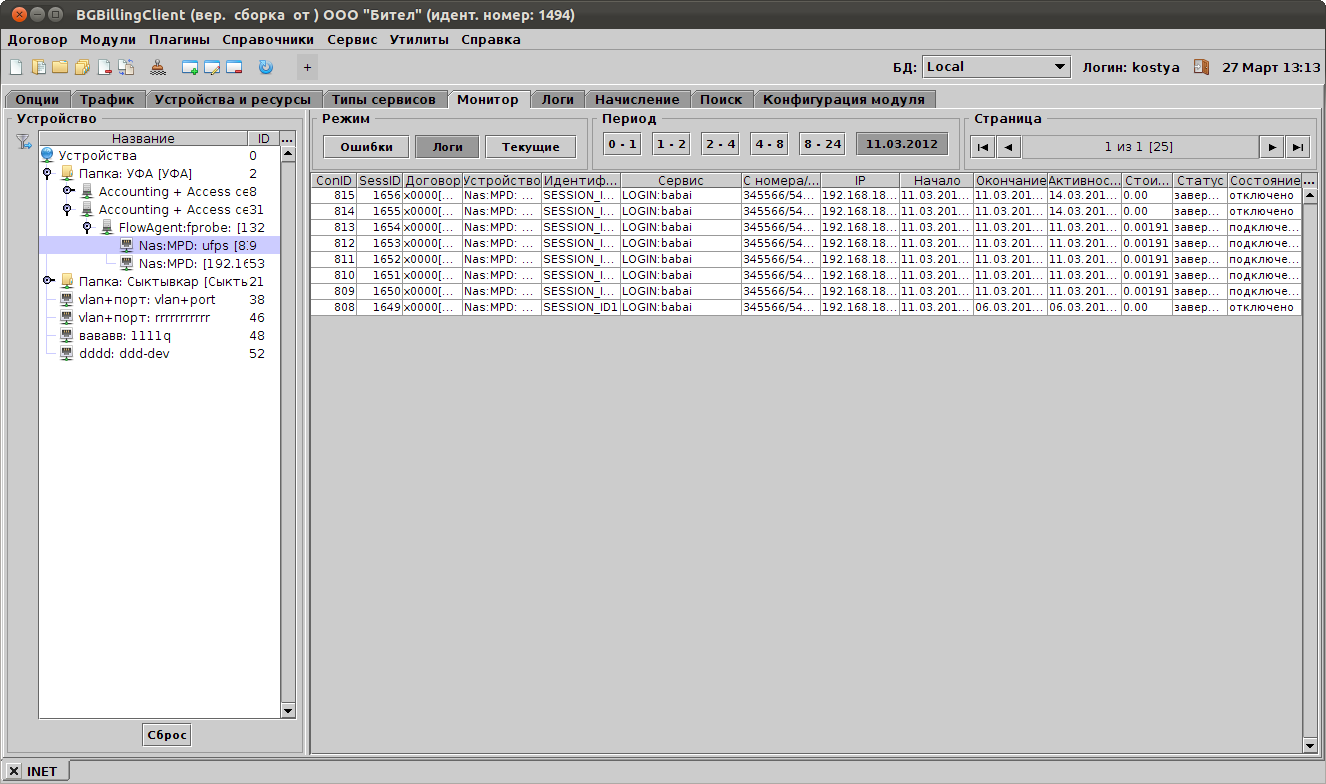Go to the next page arrow

1271,147
